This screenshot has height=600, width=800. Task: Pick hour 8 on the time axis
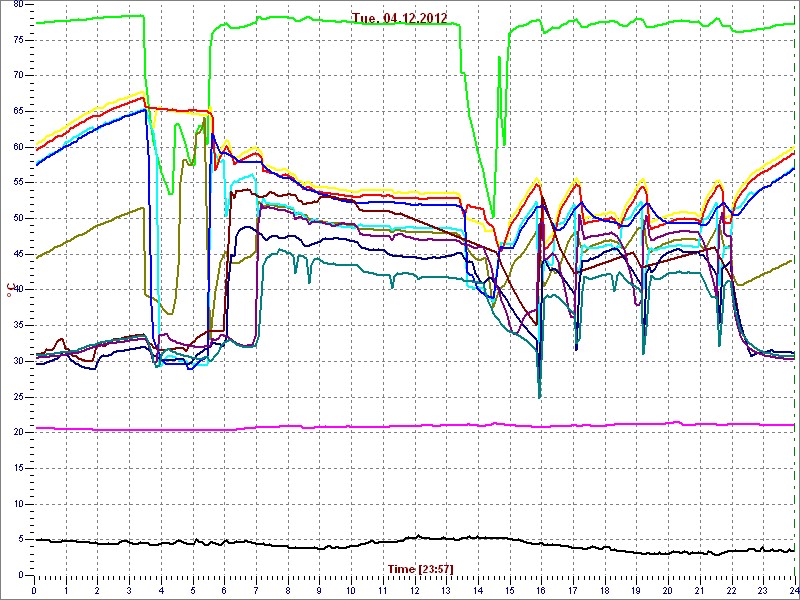click(x=287, y=591)
